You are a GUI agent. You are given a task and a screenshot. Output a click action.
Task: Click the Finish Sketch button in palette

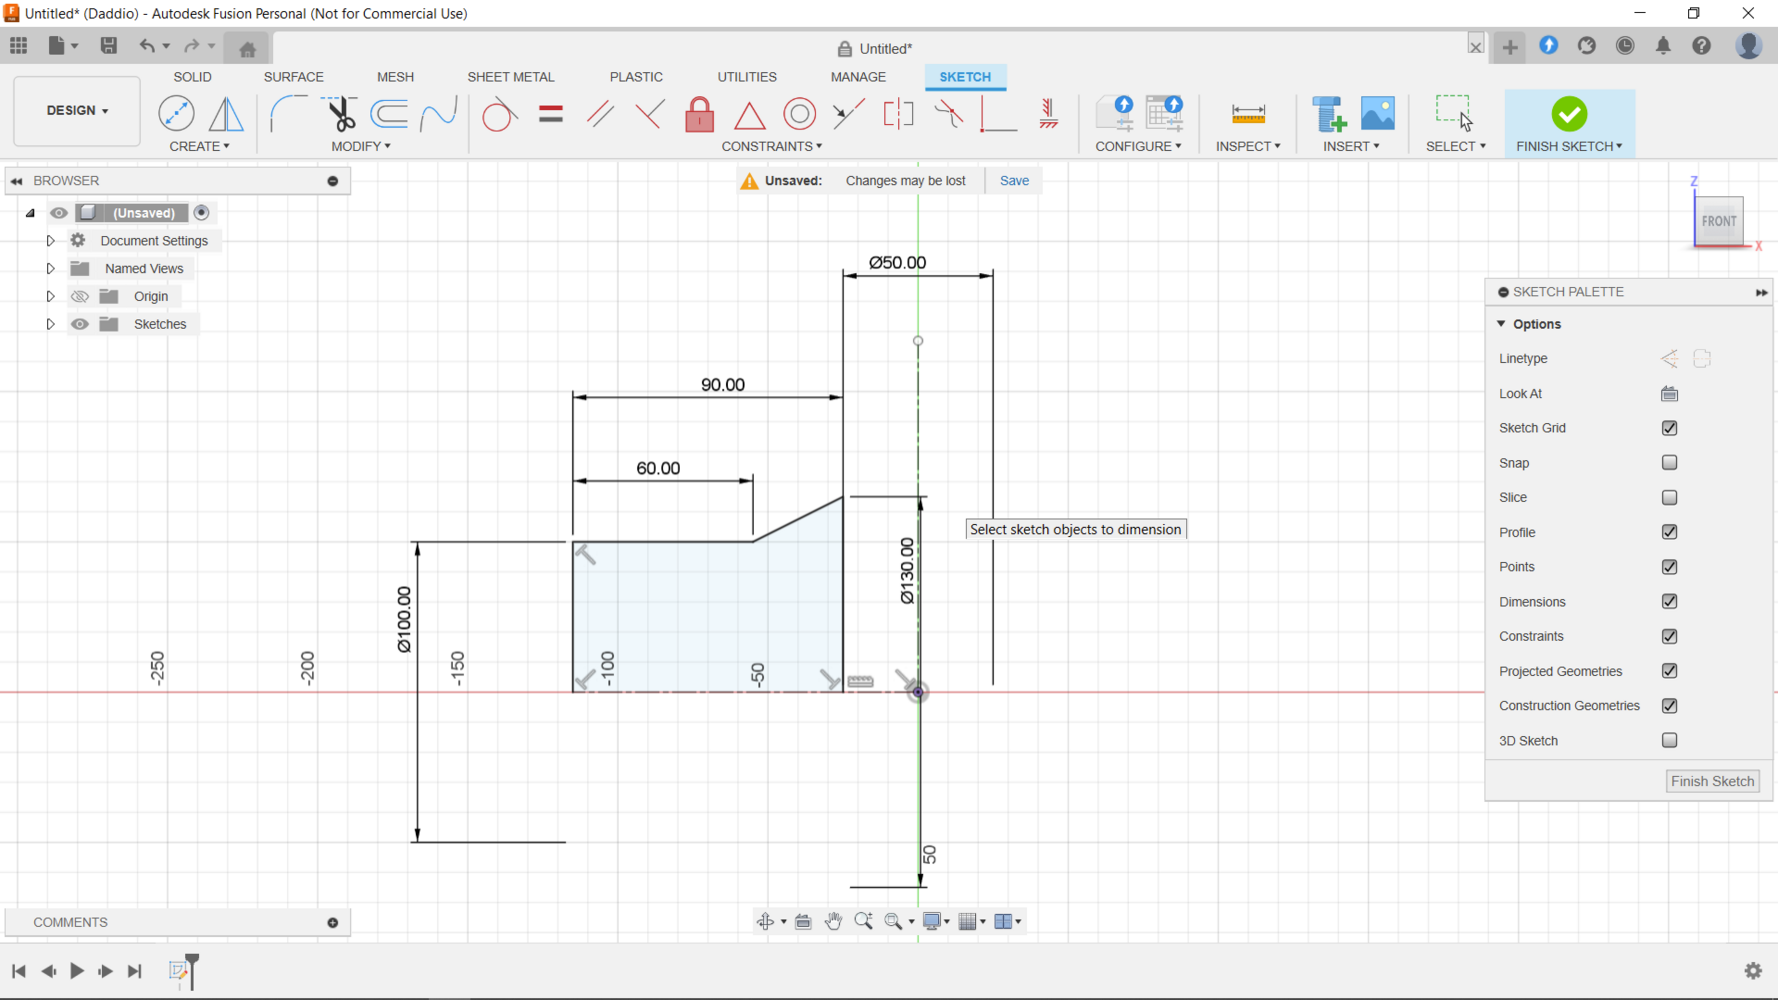[x=1712, y=781]
